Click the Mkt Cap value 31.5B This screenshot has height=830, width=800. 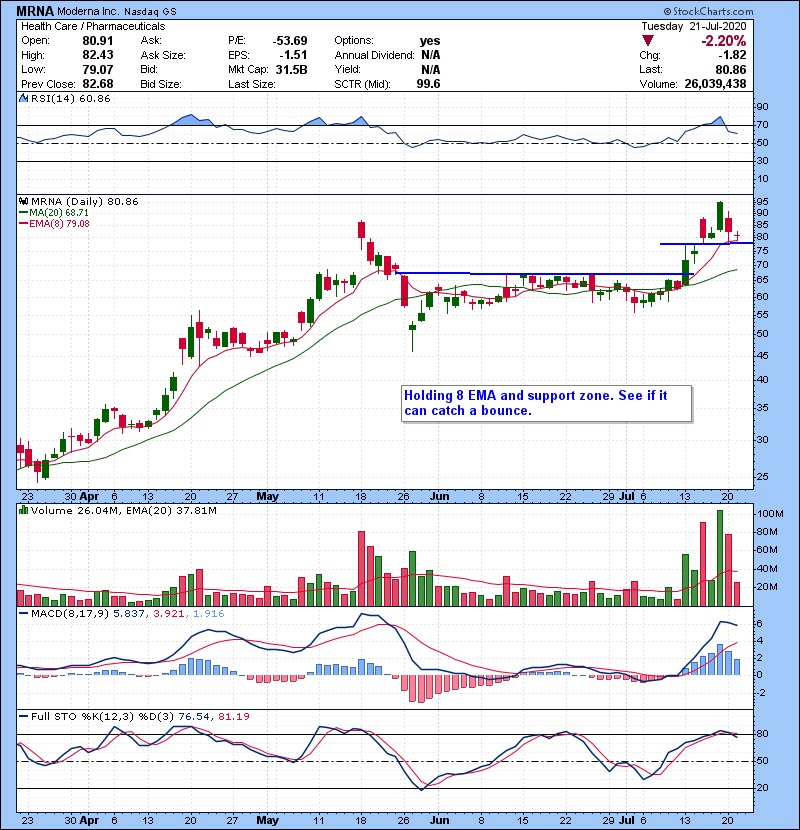(x=292, y=69)
